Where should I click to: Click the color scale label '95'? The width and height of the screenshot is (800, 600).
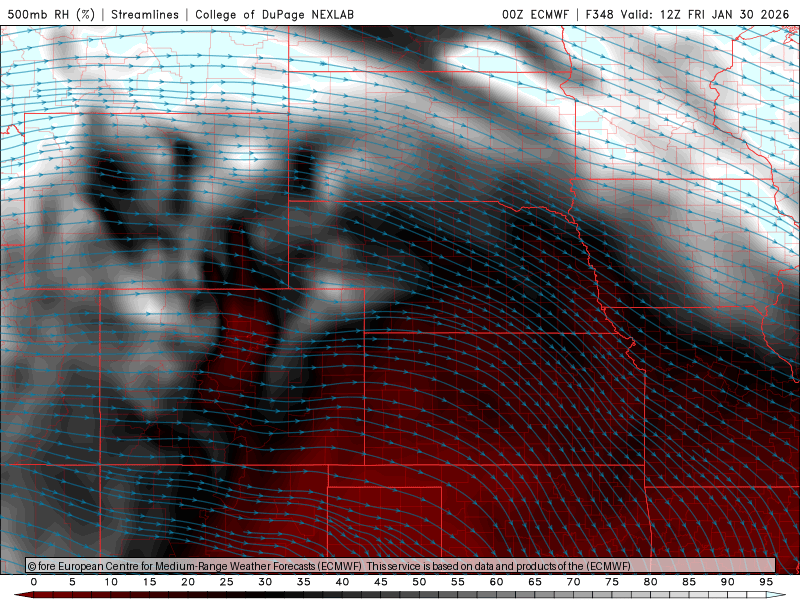click(x=766, y=582)
